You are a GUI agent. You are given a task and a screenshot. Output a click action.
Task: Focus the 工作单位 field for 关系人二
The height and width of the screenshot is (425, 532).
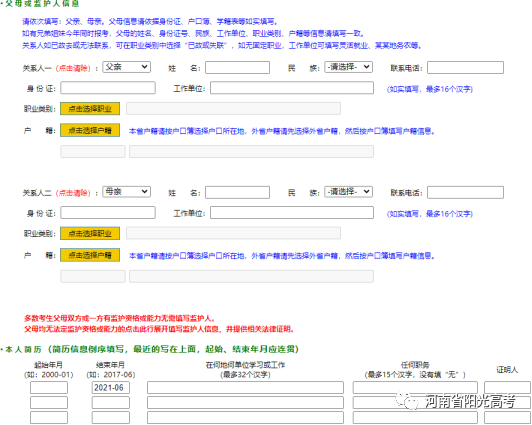[x=292, y=213]
